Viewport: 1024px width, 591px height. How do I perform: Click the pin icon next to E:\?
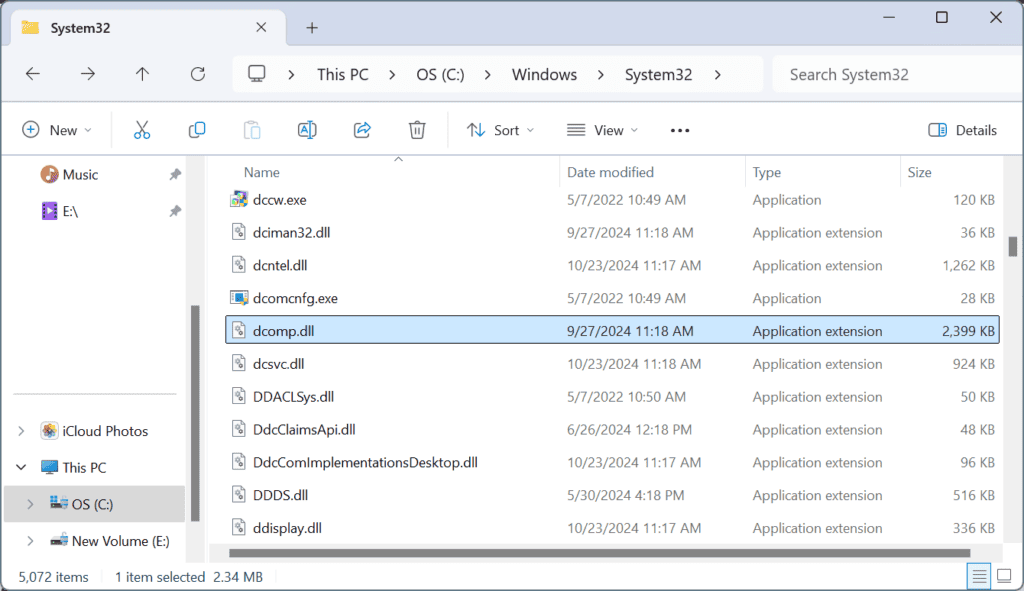[174, 211]
